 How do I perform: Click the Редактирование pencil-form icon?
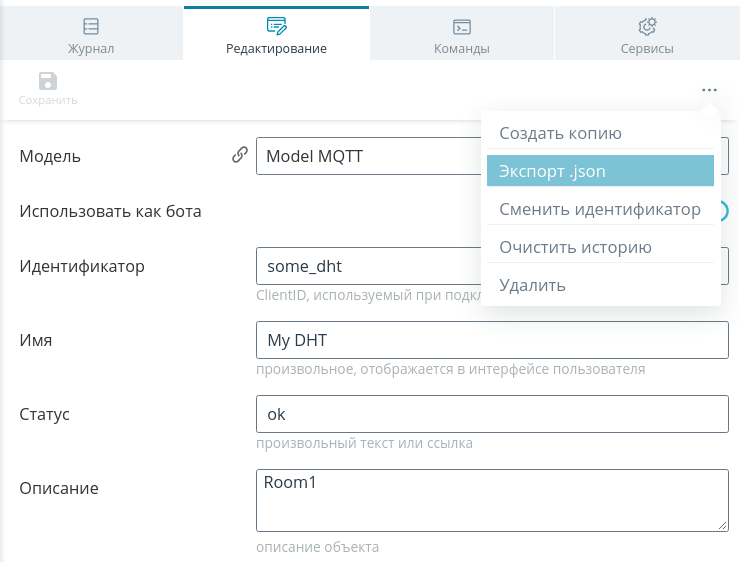276,26
